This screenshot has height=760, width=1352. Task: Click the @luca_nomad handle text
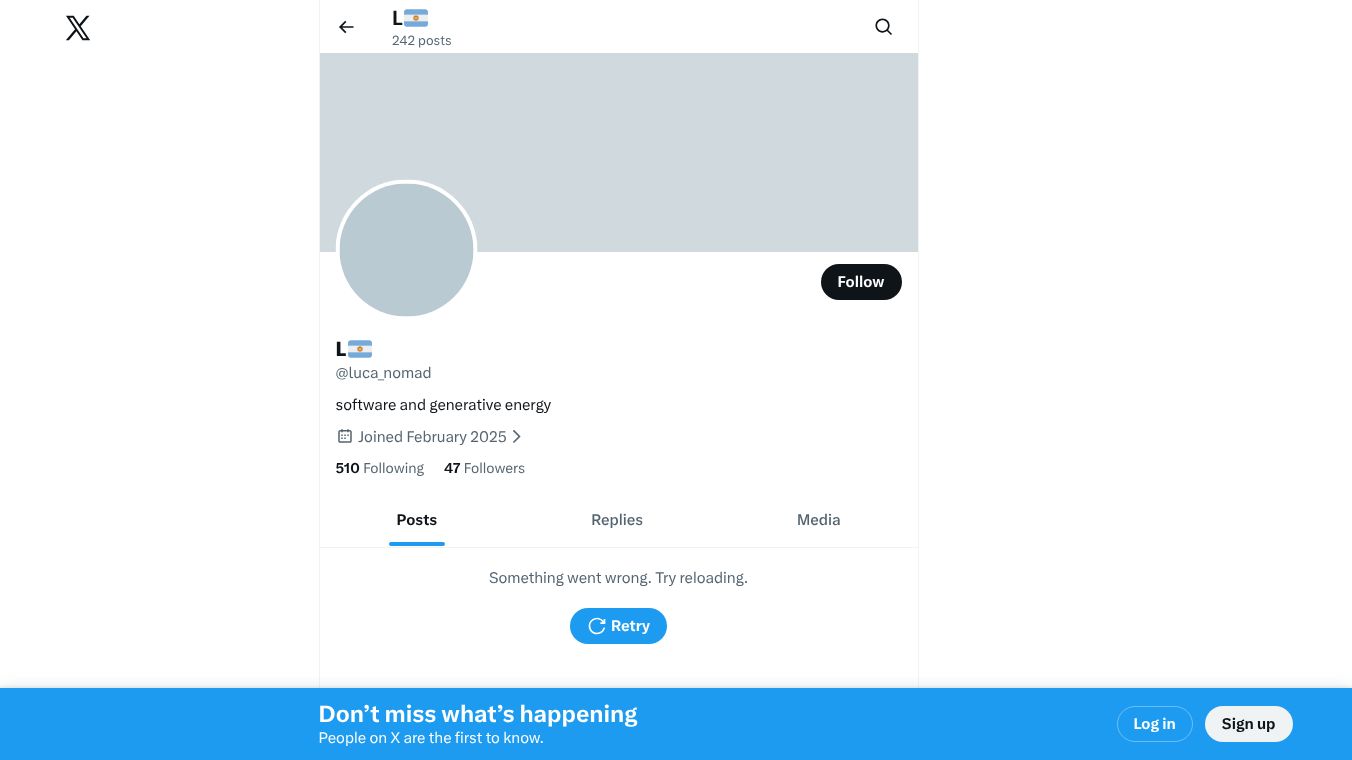(383, 373)
